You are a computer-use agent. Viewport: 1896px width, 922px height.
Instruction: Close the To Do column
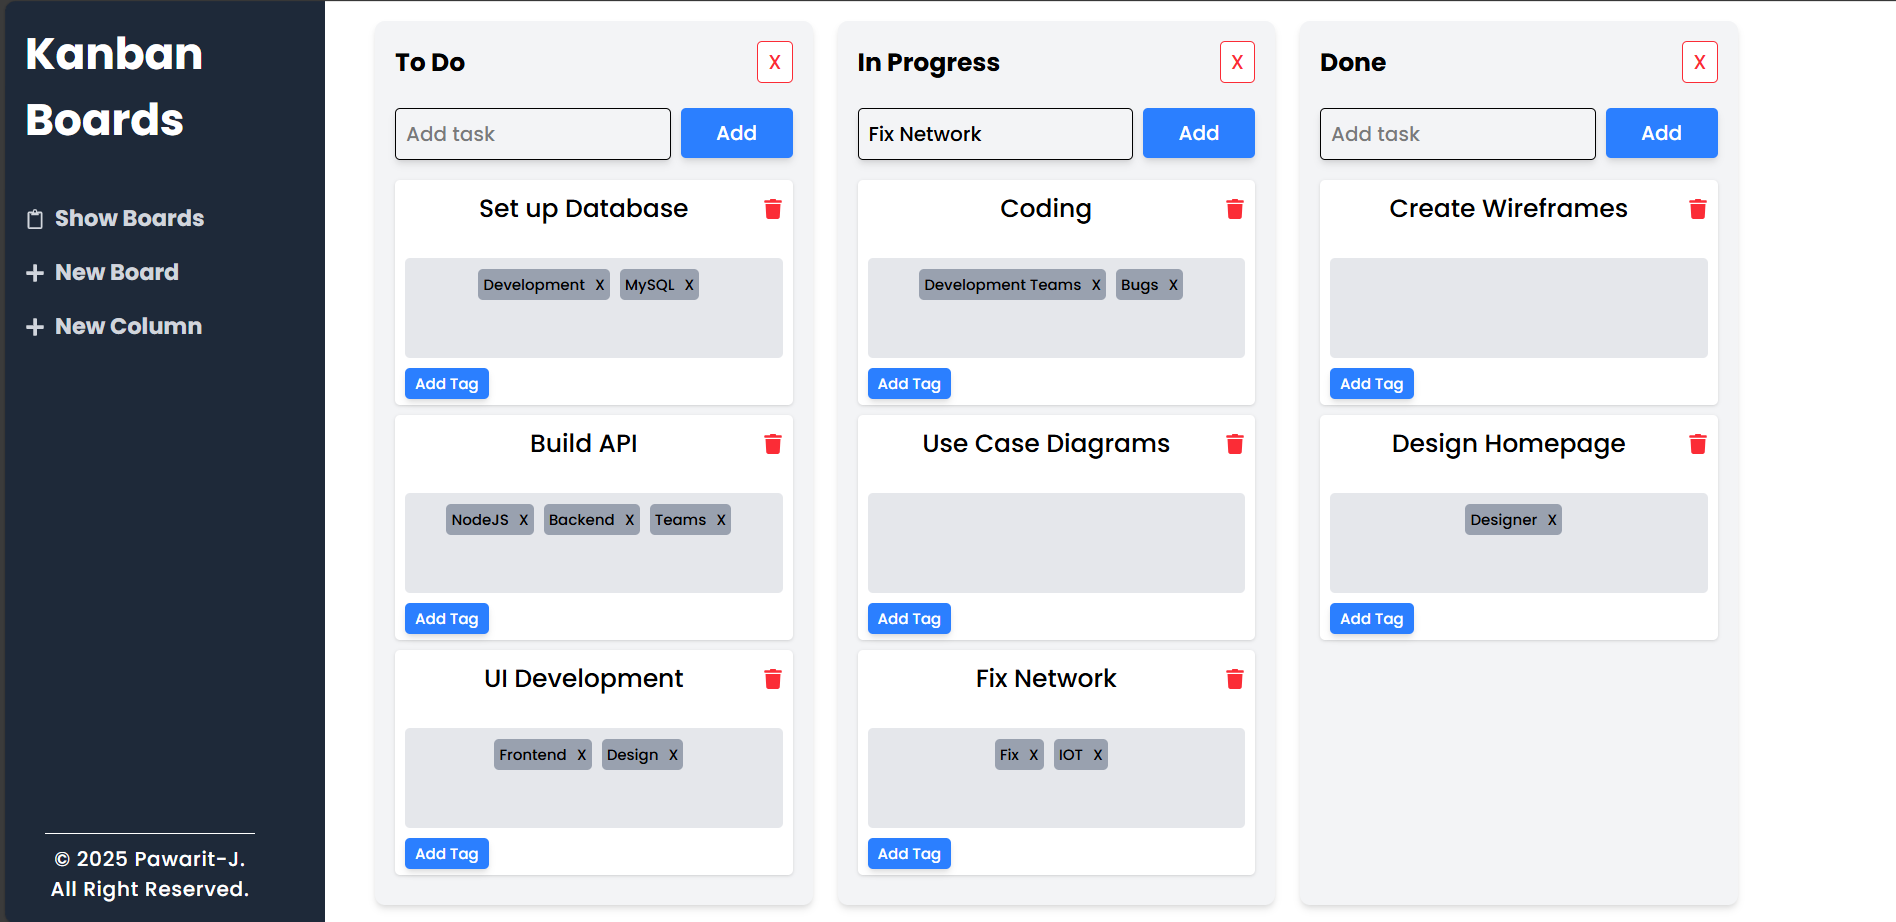click(774, 62)
